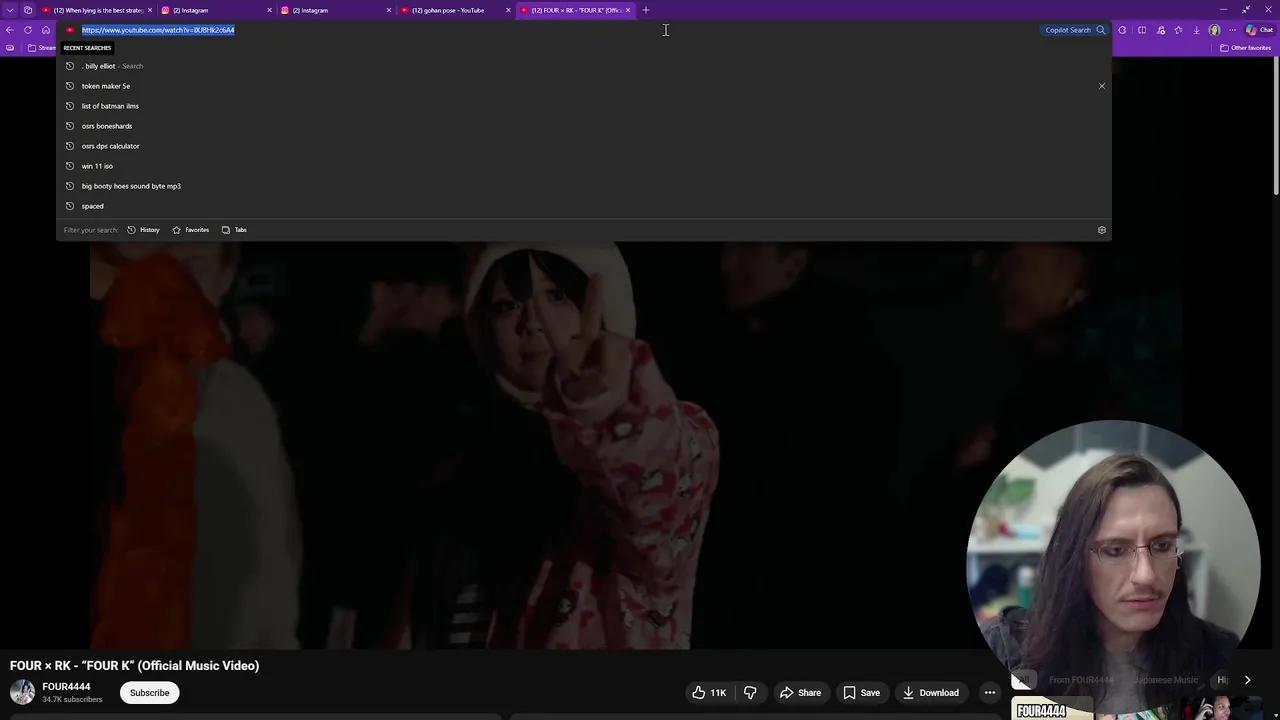This screenshot has width=1280, height=720.
Task: Open the profile avatar in toolbar
Action: click(1214, 30)
